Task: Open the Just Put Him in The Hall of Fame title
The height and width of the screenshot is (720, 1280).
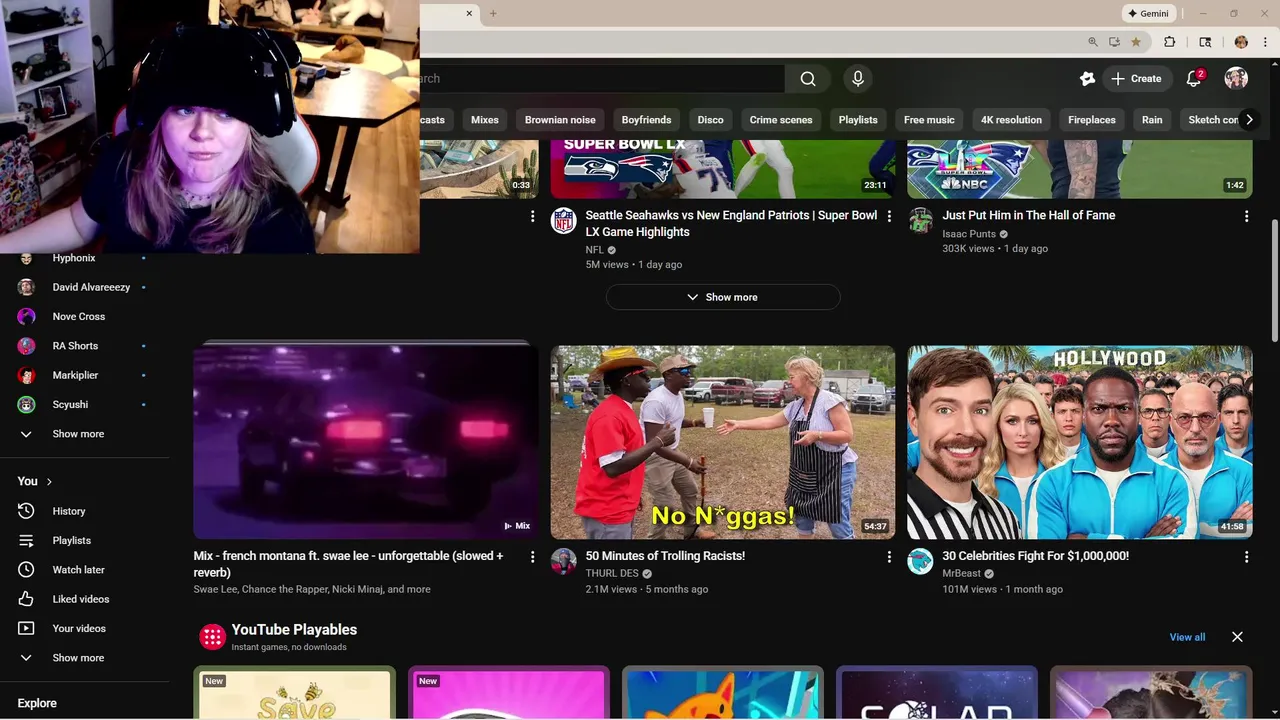Action: tap(1028, 215)
